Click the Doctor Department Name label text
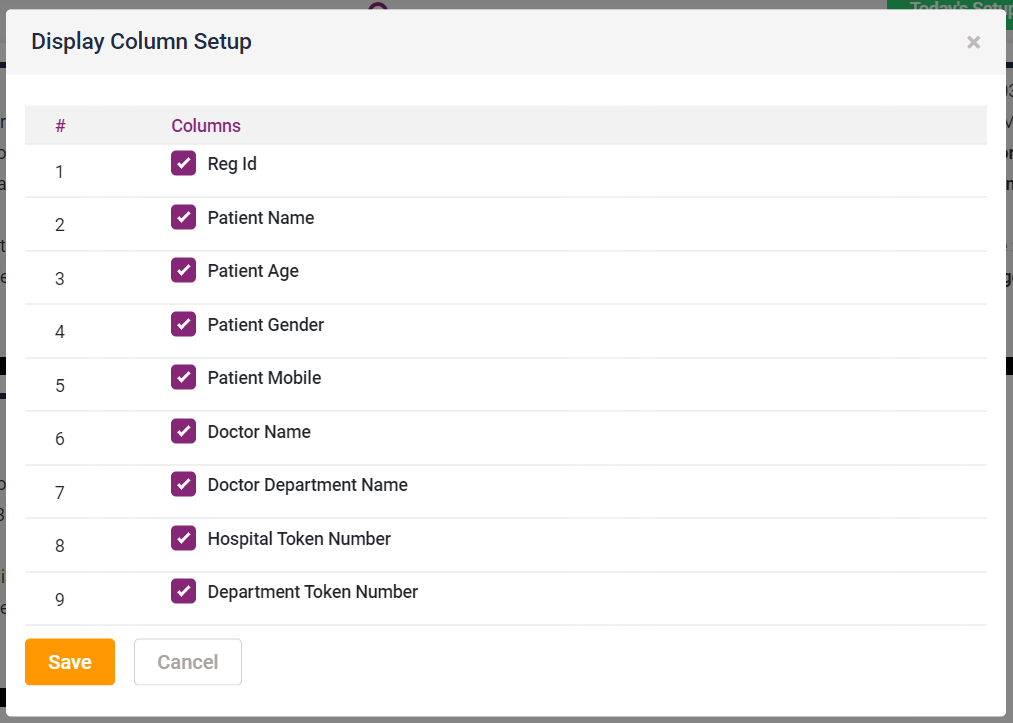The width and height of the screenshot is (1013, 723). click(x=307, y=484)
